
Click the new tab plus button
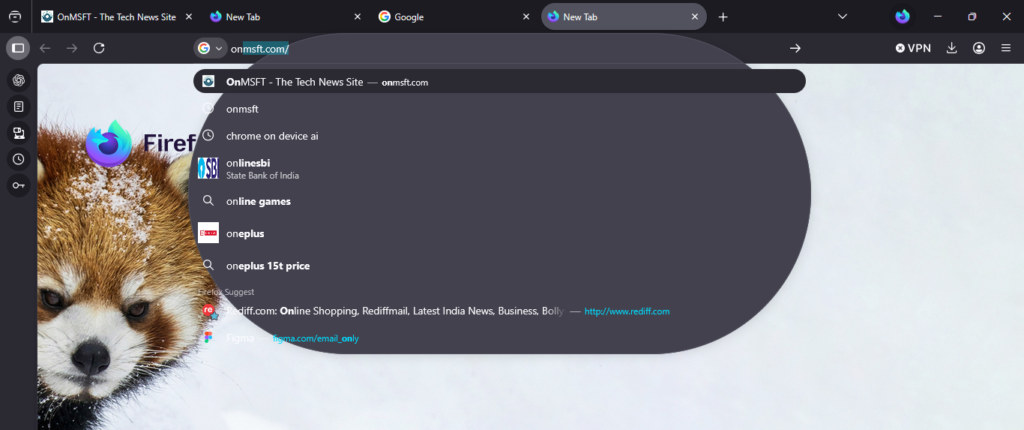click(x=723, y=17)
